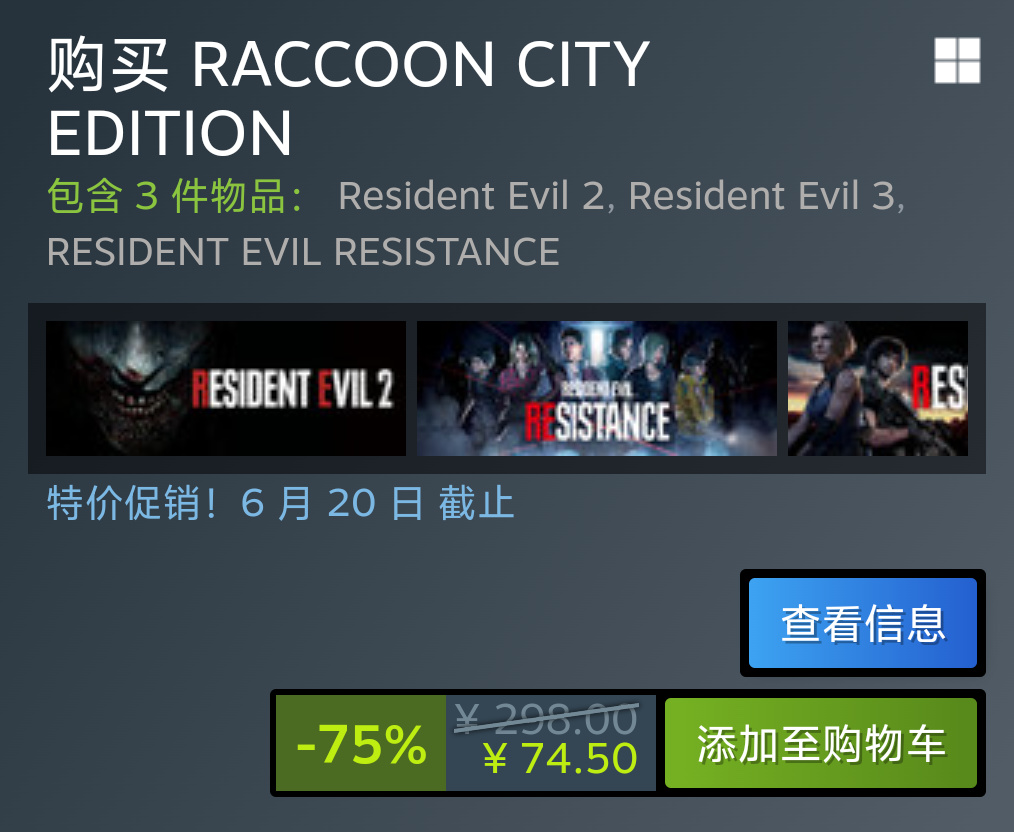Image resolution: width=1014 pixels, height=832 pixels.
Task: Click the red RESISTANCE logo in middle image
Action: 597,420
